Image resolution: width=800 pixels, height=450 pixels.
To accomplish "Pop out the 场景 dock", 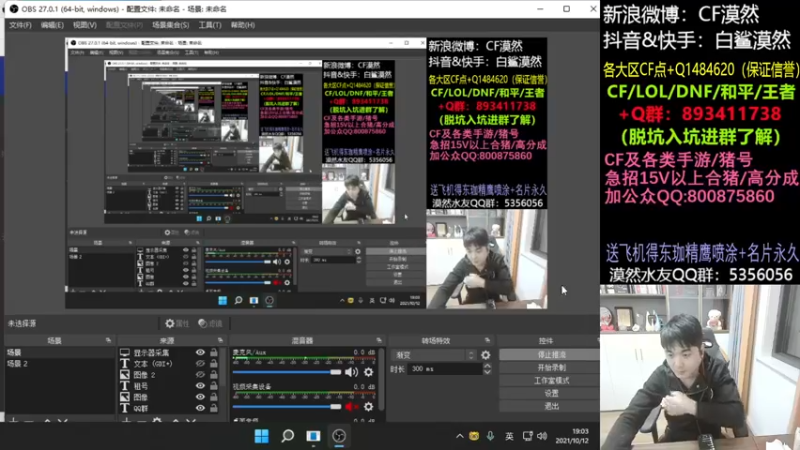I will coord(108,340).
